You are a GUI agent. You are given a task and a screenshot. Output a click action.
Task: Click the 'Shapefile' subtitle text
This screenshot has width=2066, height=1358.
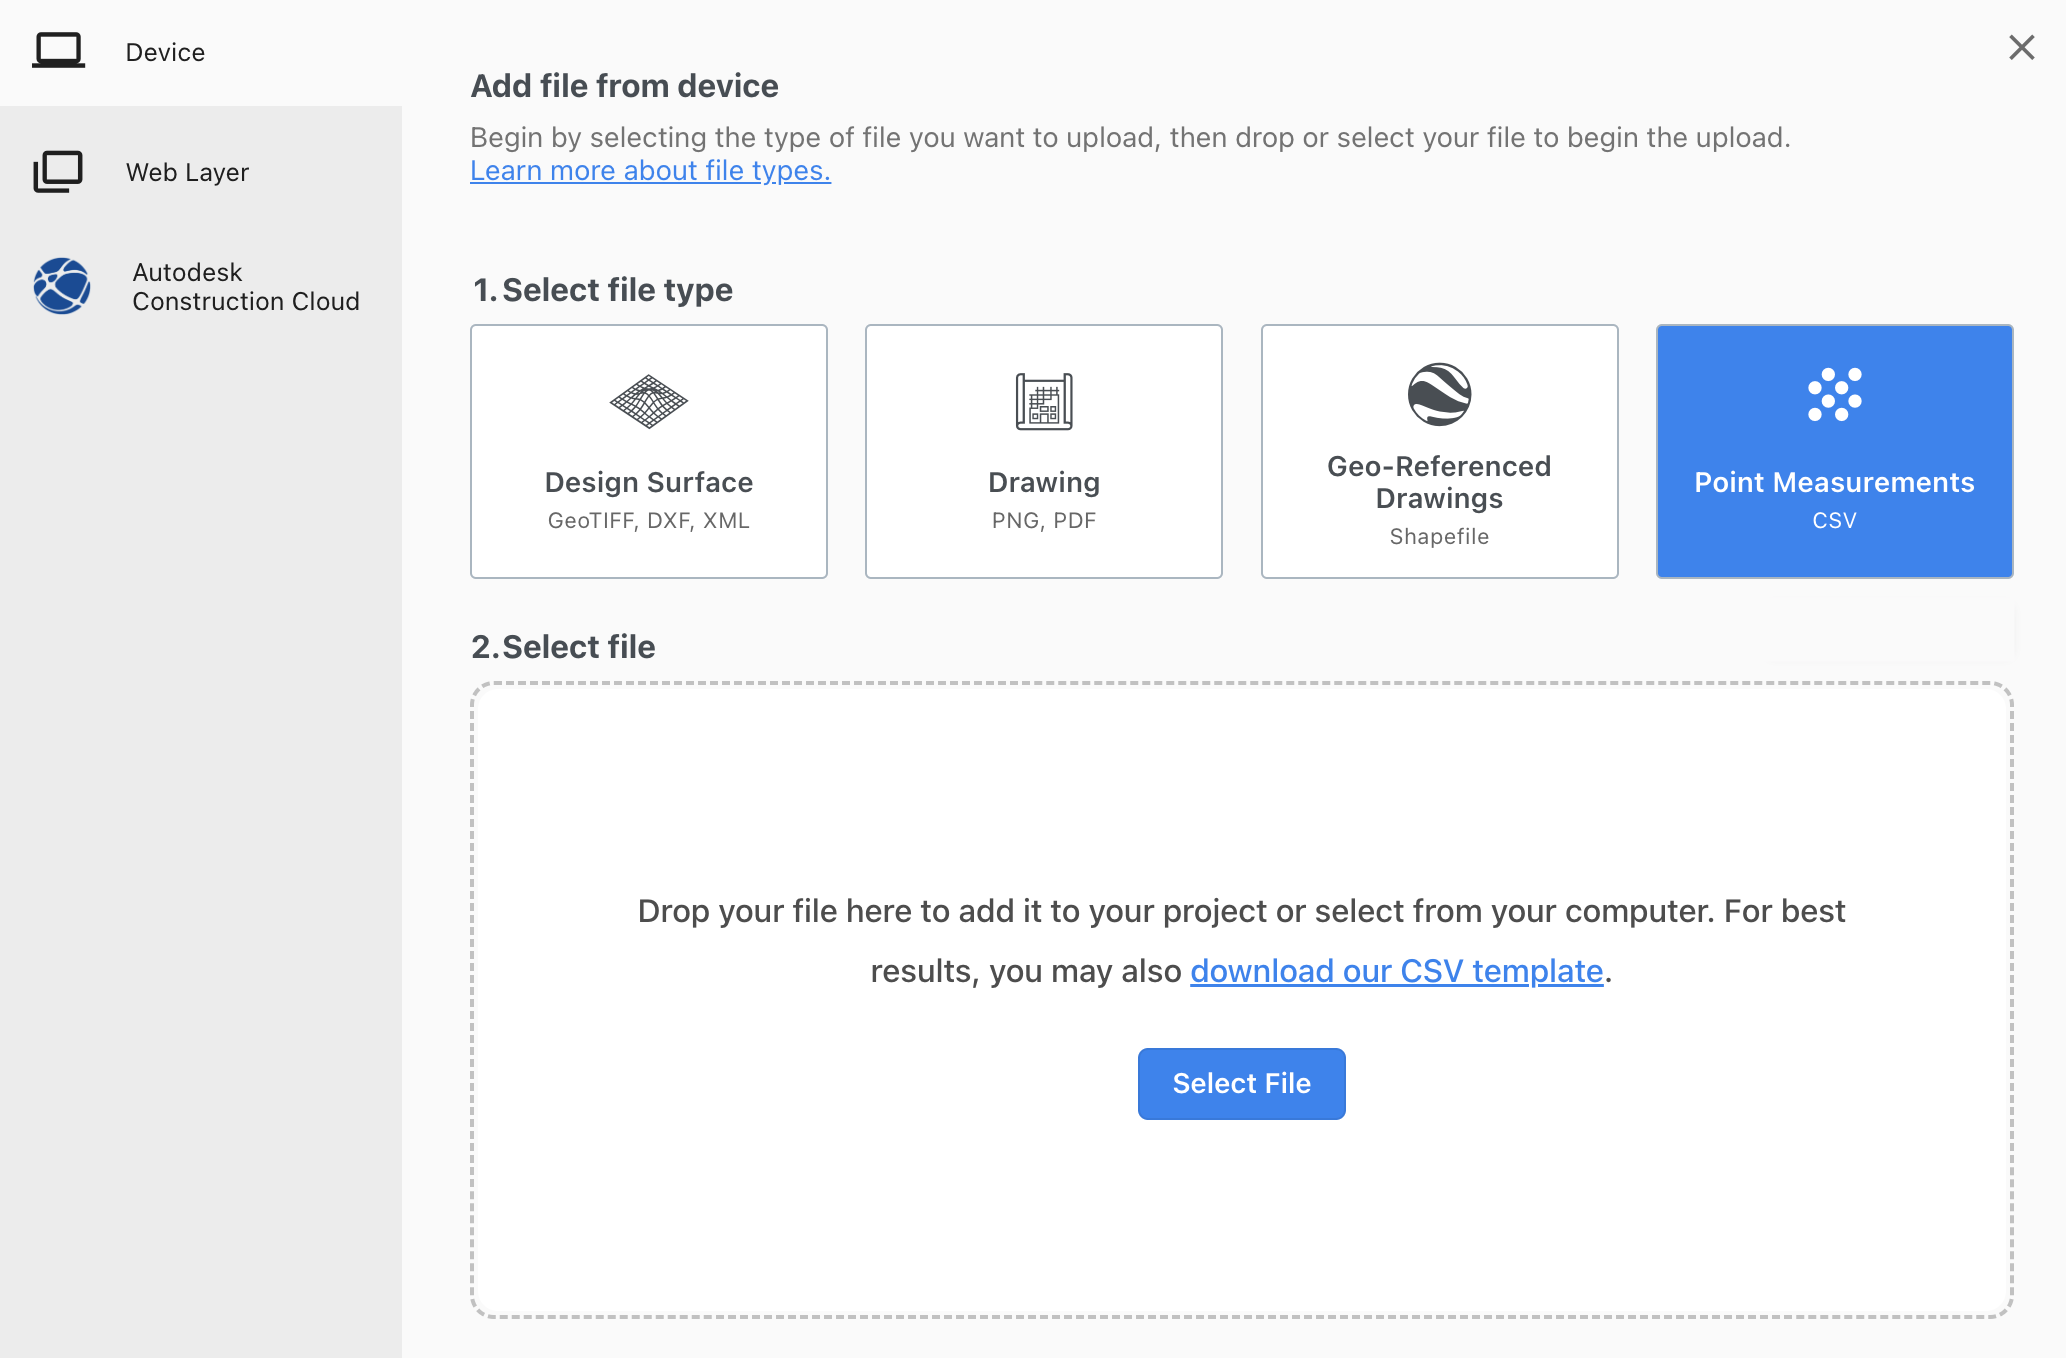1439,537
